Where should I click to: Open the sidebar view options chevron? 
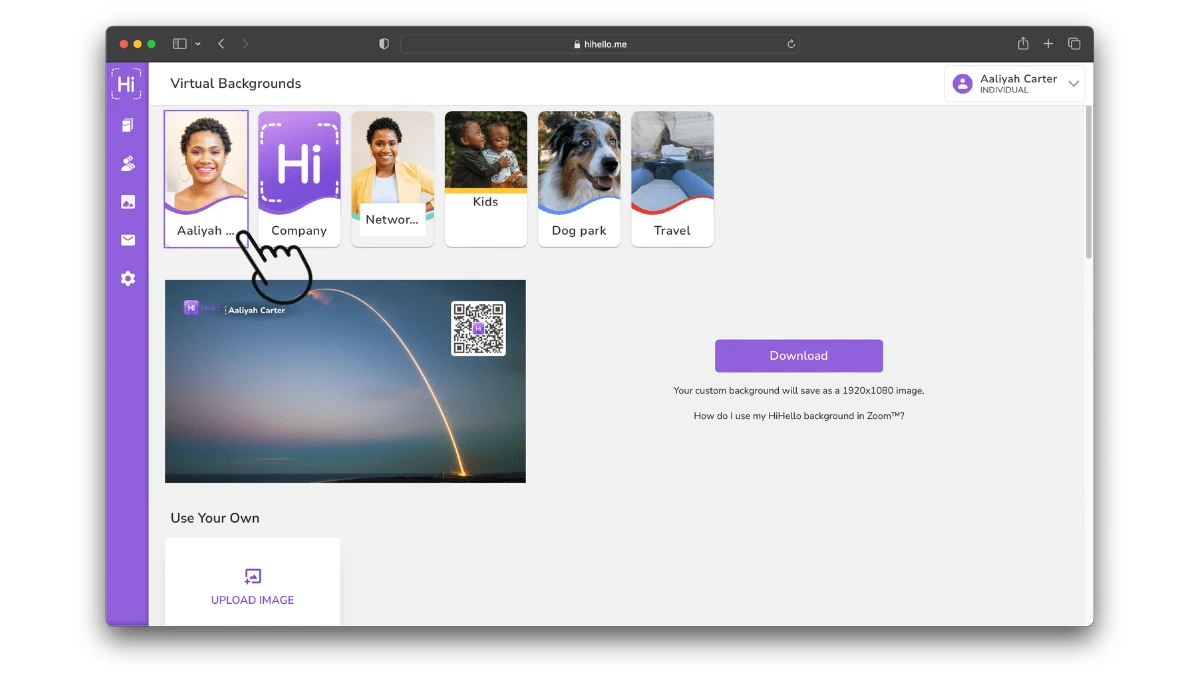point(196,43)
